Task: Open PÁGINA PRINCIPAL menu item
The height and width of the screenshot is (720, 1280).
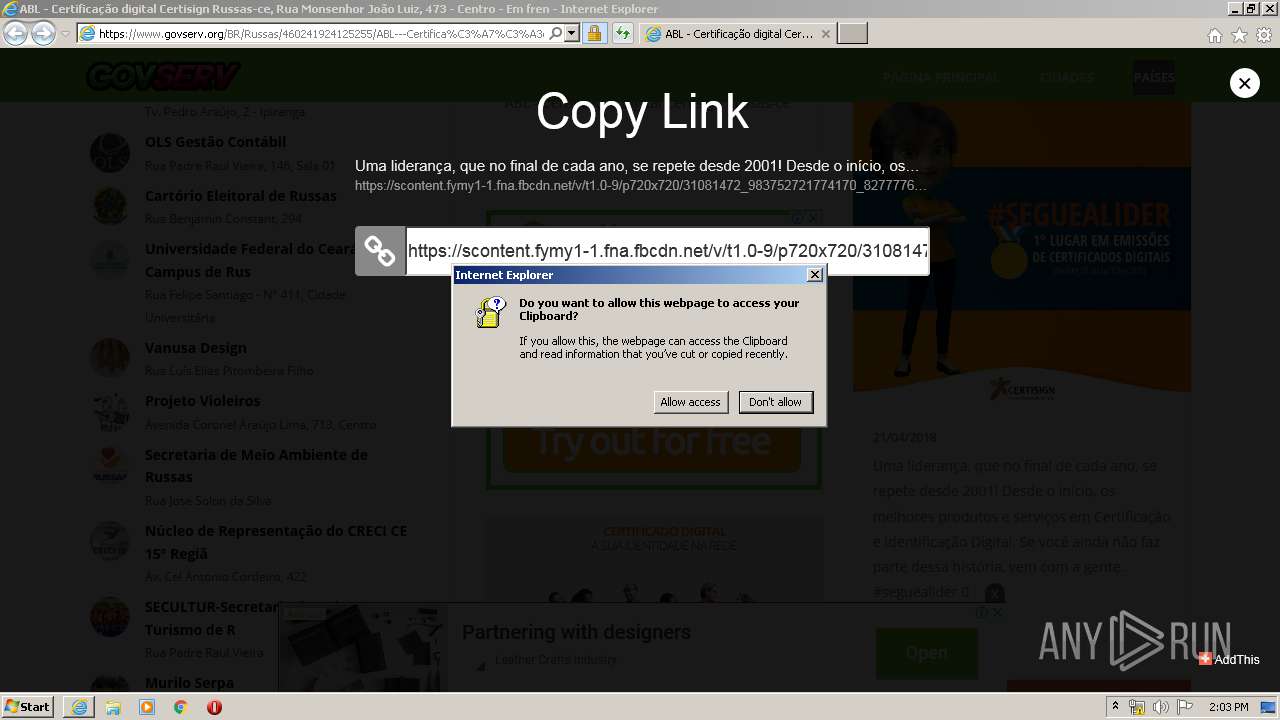Action: coord(941,77)
